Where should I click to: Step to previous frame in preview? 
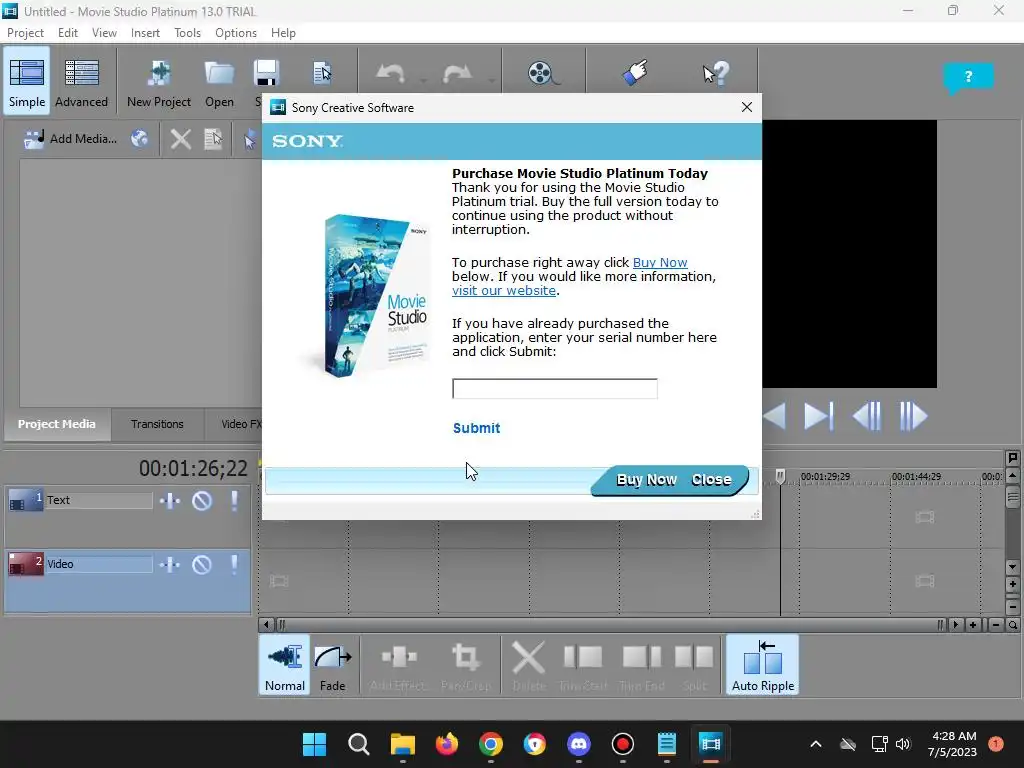point(867,417)
